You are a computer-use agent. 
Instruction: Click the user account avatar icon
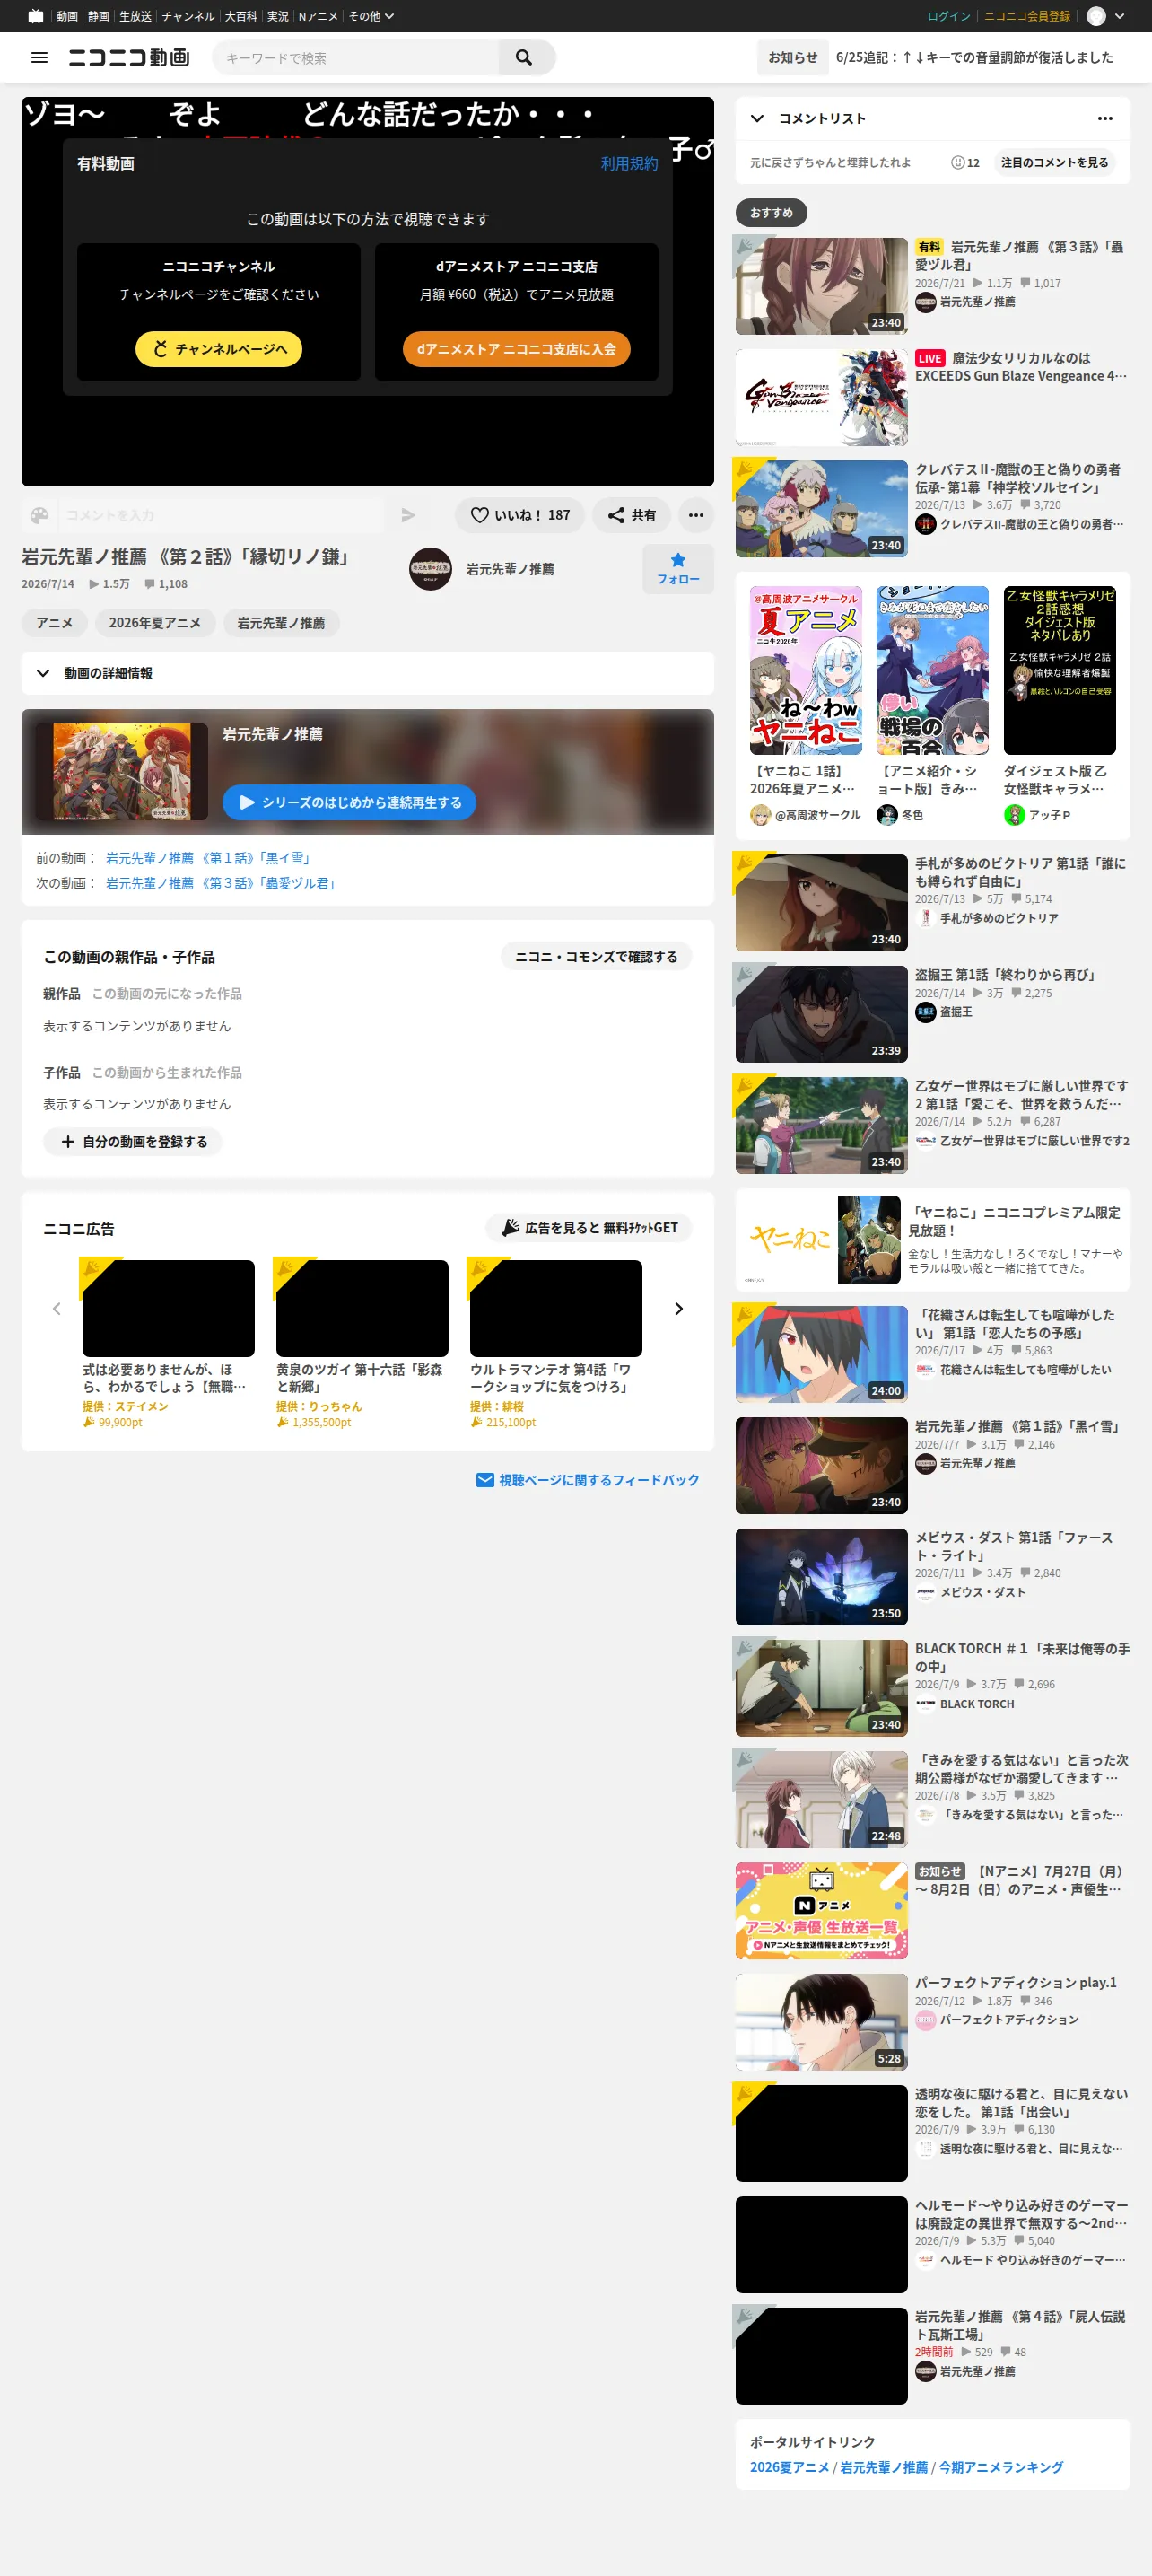[x=1096, y=16]
